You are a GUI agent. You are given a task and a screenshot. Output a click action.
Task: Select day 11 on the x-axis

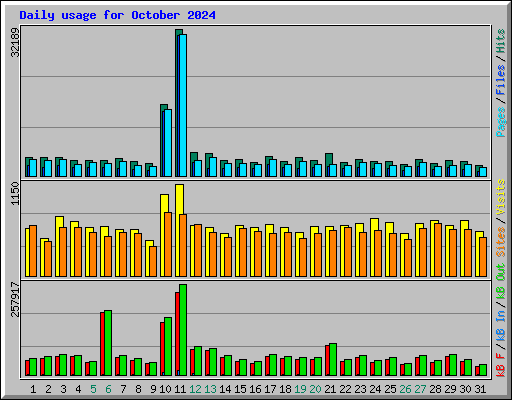point(180,389)
